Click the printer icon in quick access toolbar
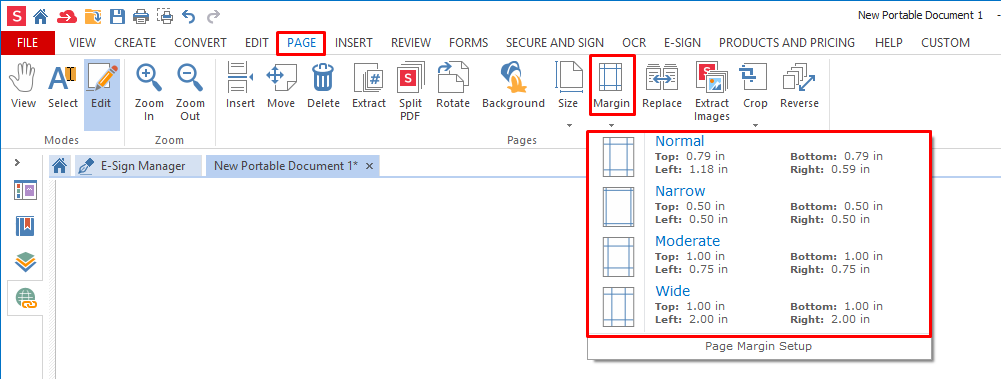 pyautogui.click(x=141, y=16)
